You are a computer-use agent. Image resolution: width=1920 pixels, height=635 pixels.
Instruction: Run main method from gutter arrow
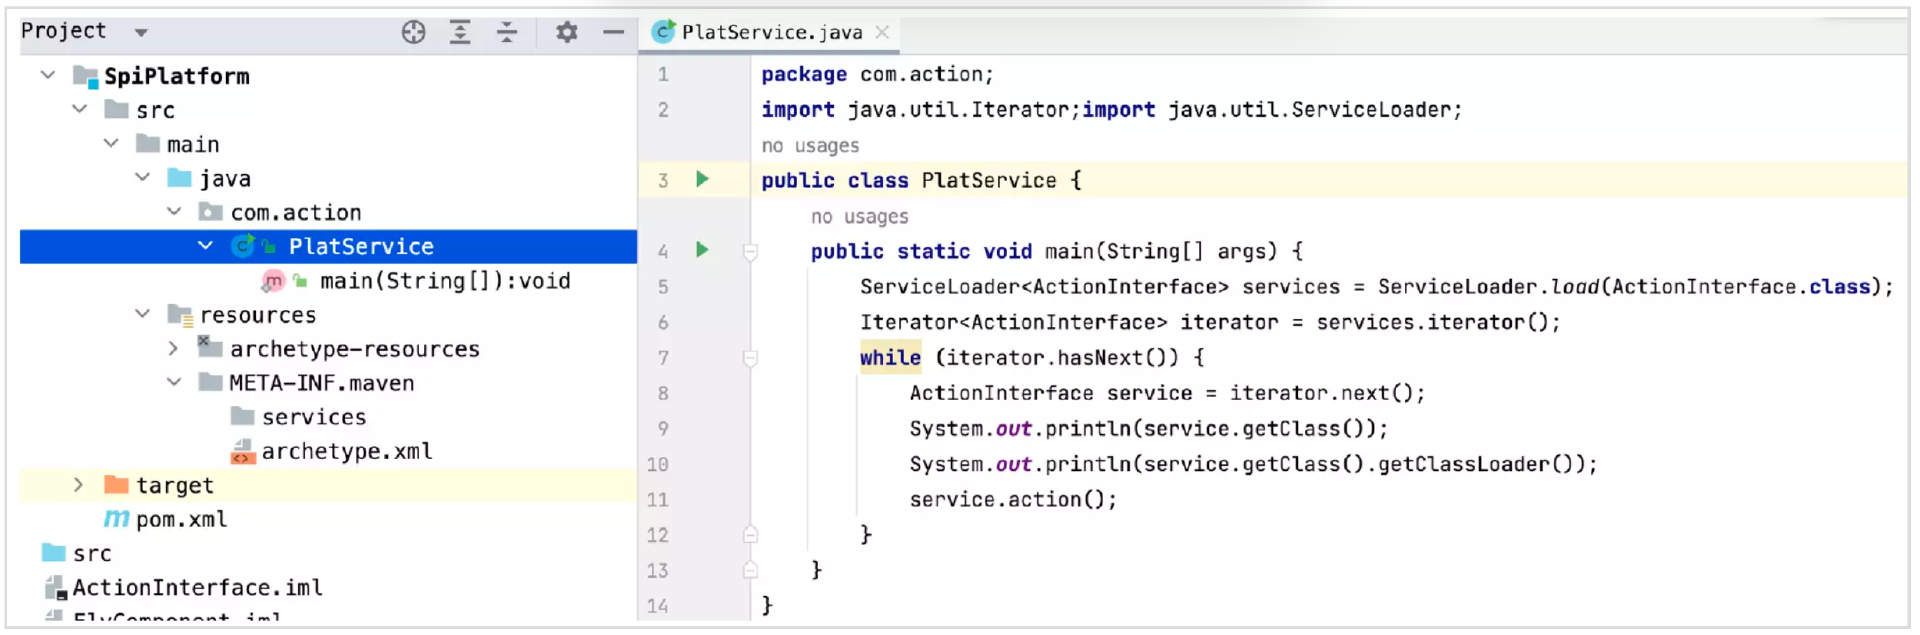(x=702, y=250)
